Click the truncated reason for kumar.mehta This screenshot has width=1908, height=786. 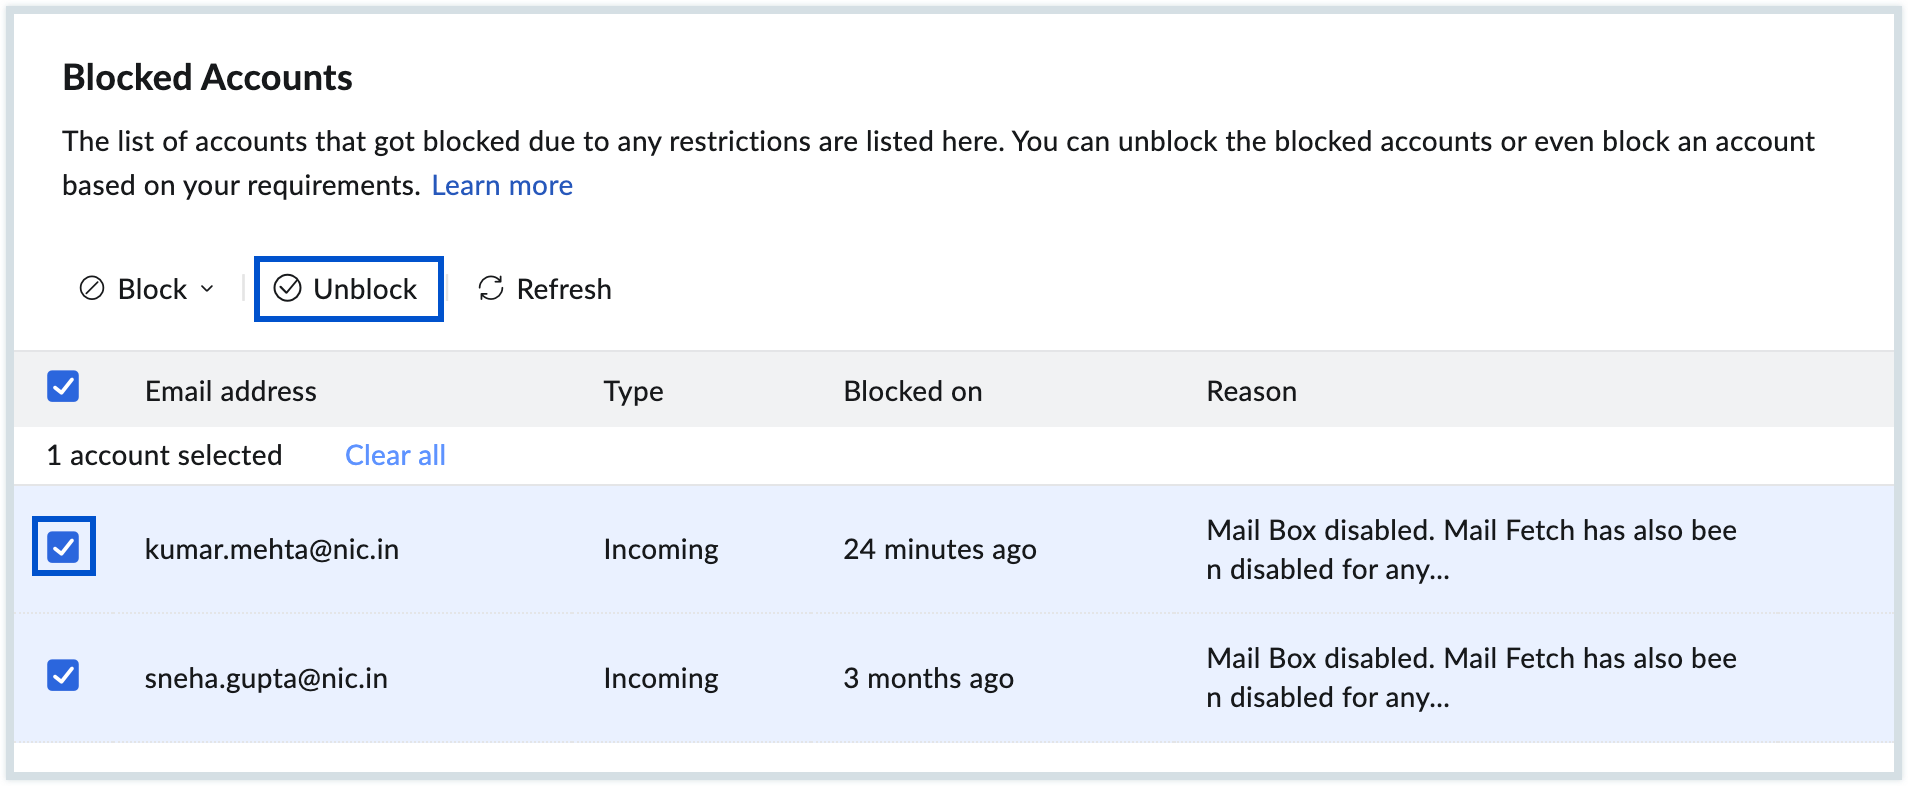click(1470, 549)
